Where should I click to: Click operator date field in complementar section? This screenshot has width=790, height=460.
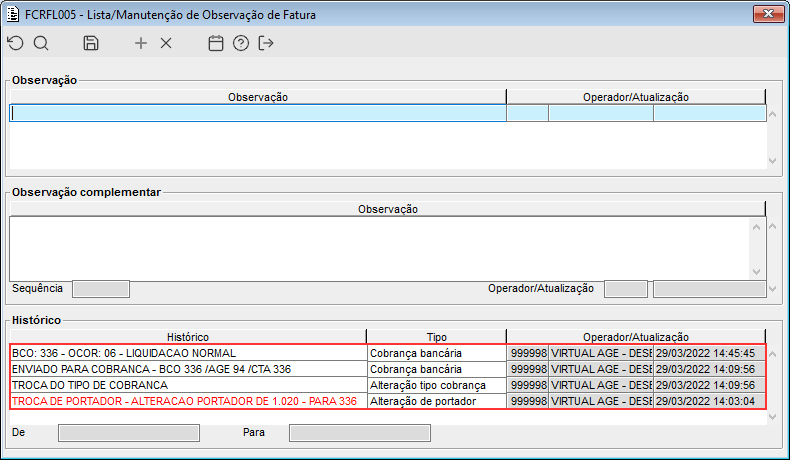709,289
